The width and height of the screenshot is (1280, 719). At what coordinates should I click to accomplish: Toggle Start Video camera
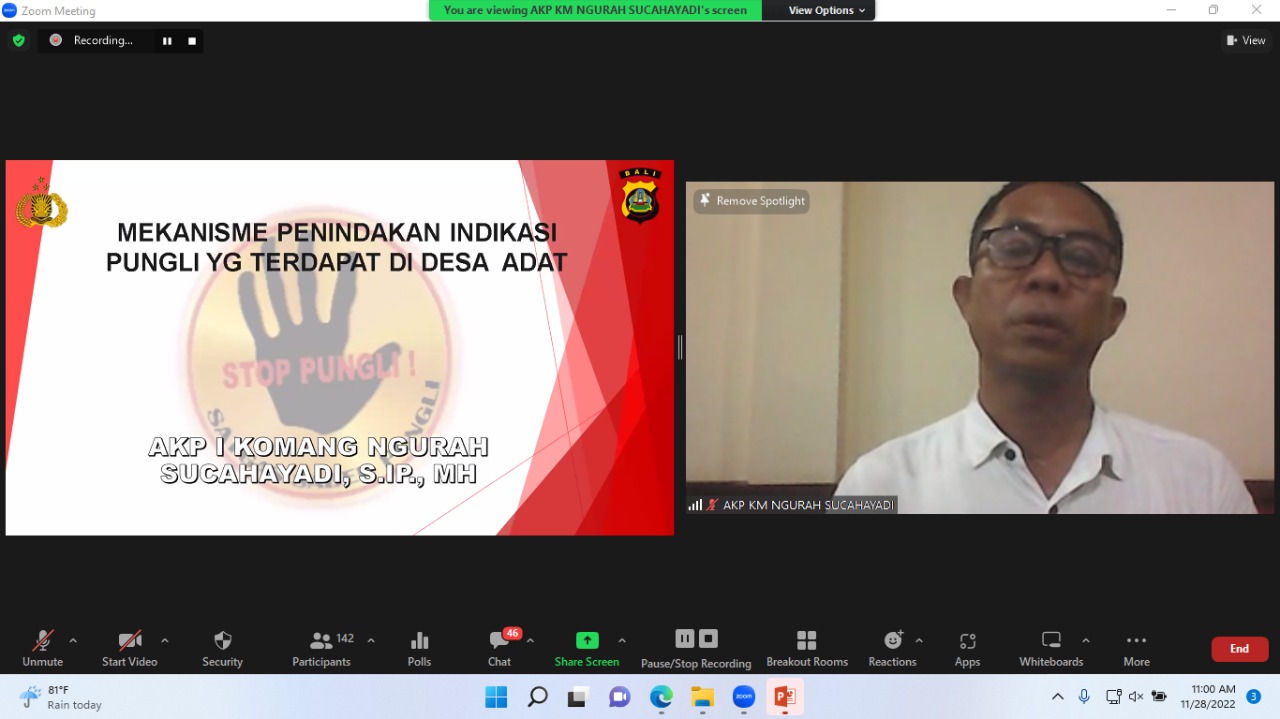[130, 649]
